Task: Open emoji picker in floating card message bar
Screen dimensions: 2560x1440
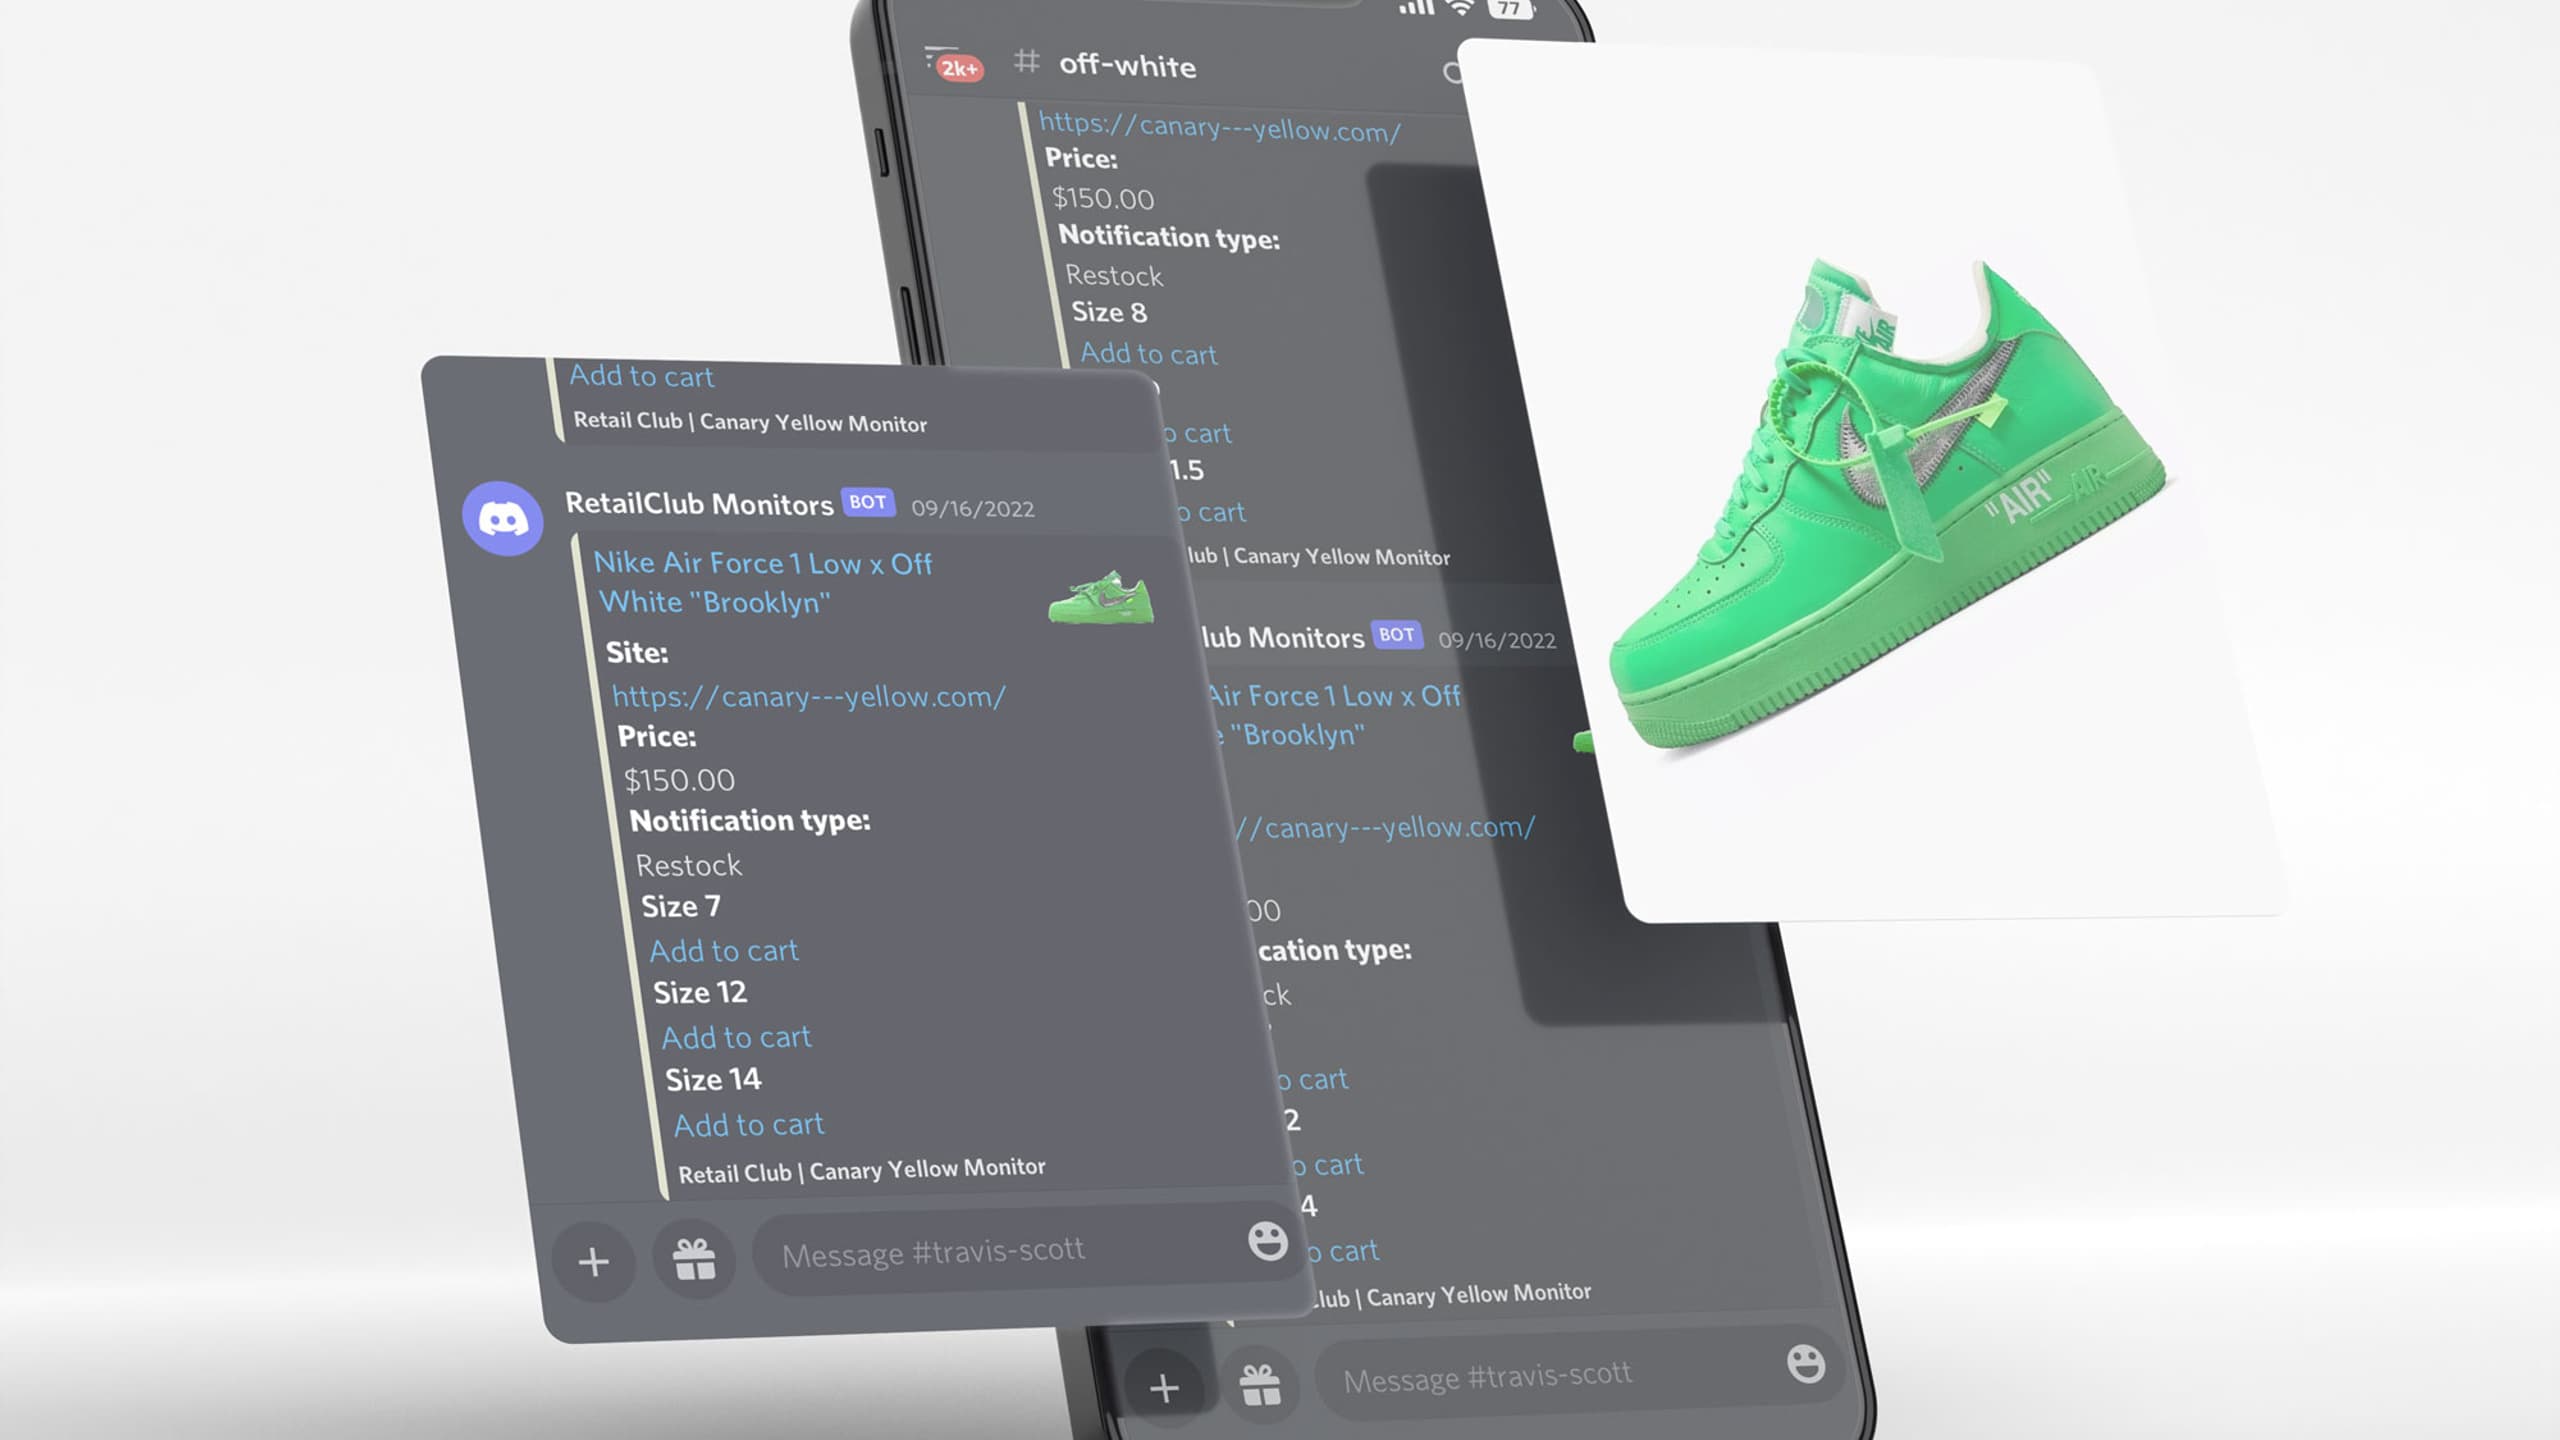Action: pyautogui.click(x=1268, y=1241)
